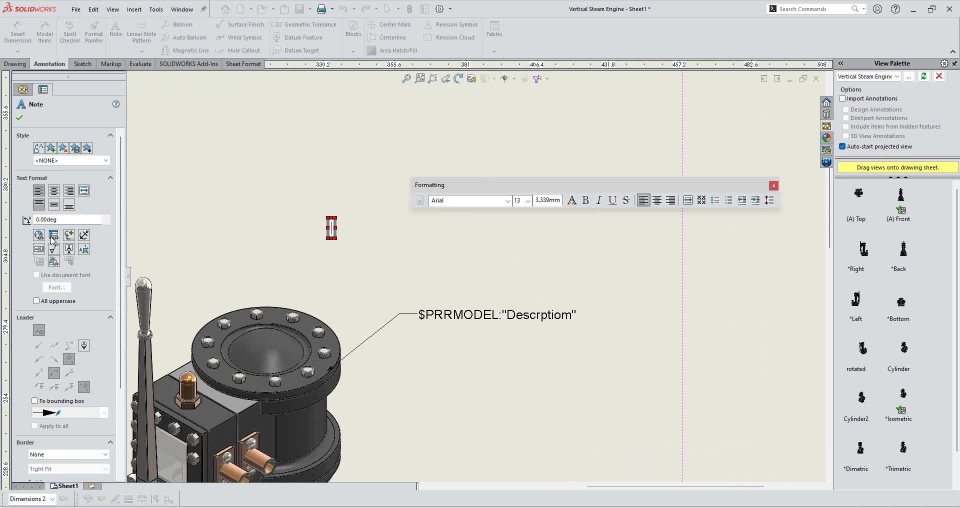Screen dimensions: 960x508
Task: Toggle Auto-start projected view checkbox
Action: click(x=842, y=146)
